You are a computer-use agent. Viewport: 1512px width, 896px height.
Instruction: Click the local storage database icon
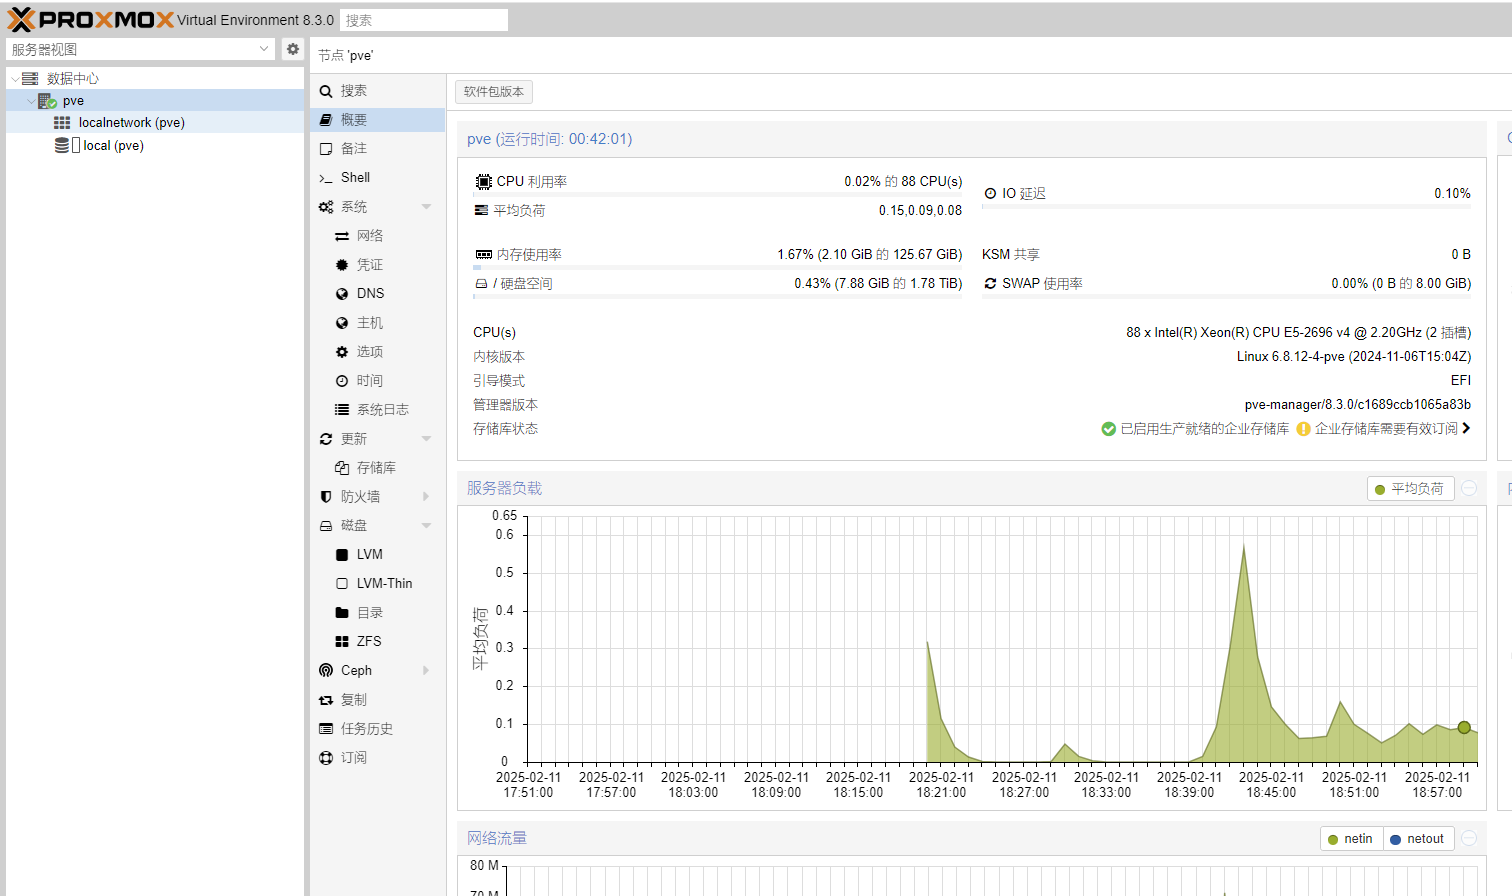click(x=62, y=145)
